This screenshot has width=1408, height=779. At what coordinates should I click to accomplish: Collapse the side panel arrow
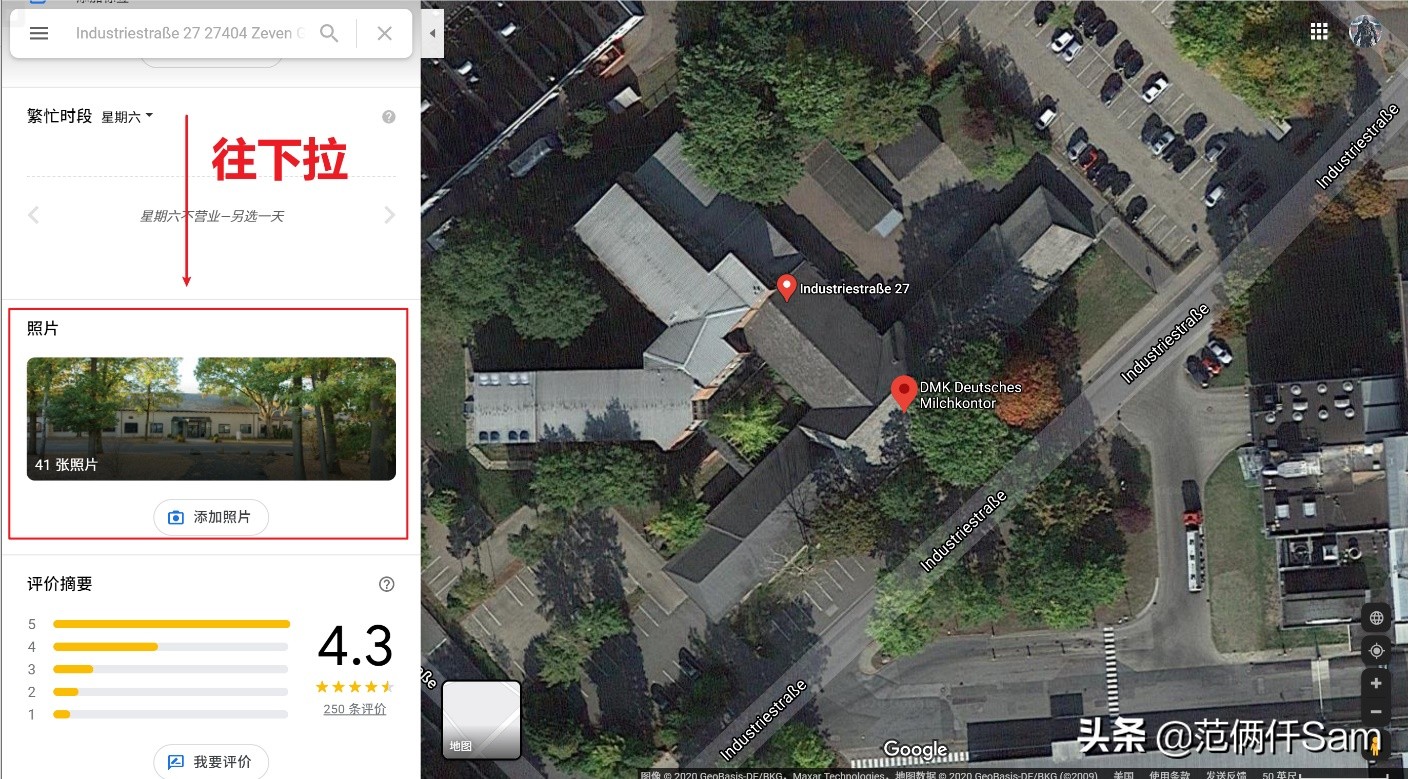click(433, 33)
